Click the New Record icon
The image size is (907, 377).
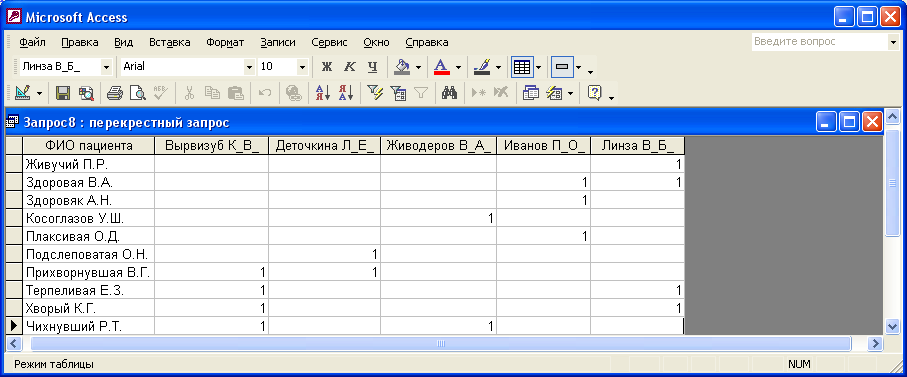(478, 93)
